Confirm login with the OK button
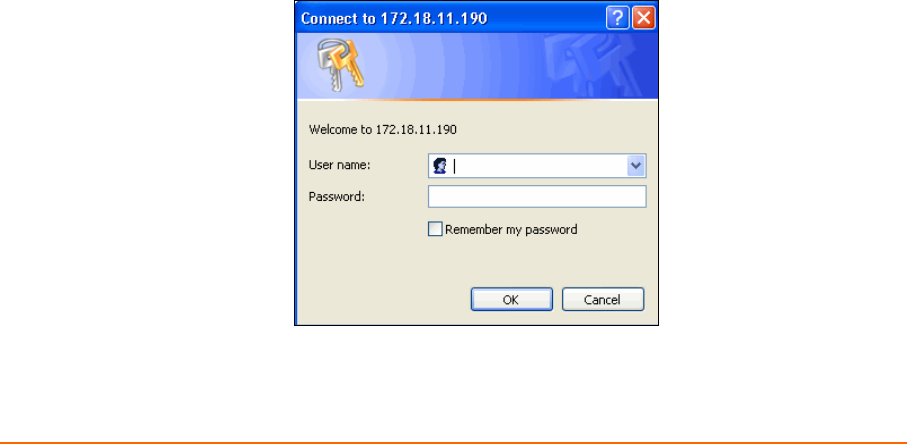 (x=511, y=299)
